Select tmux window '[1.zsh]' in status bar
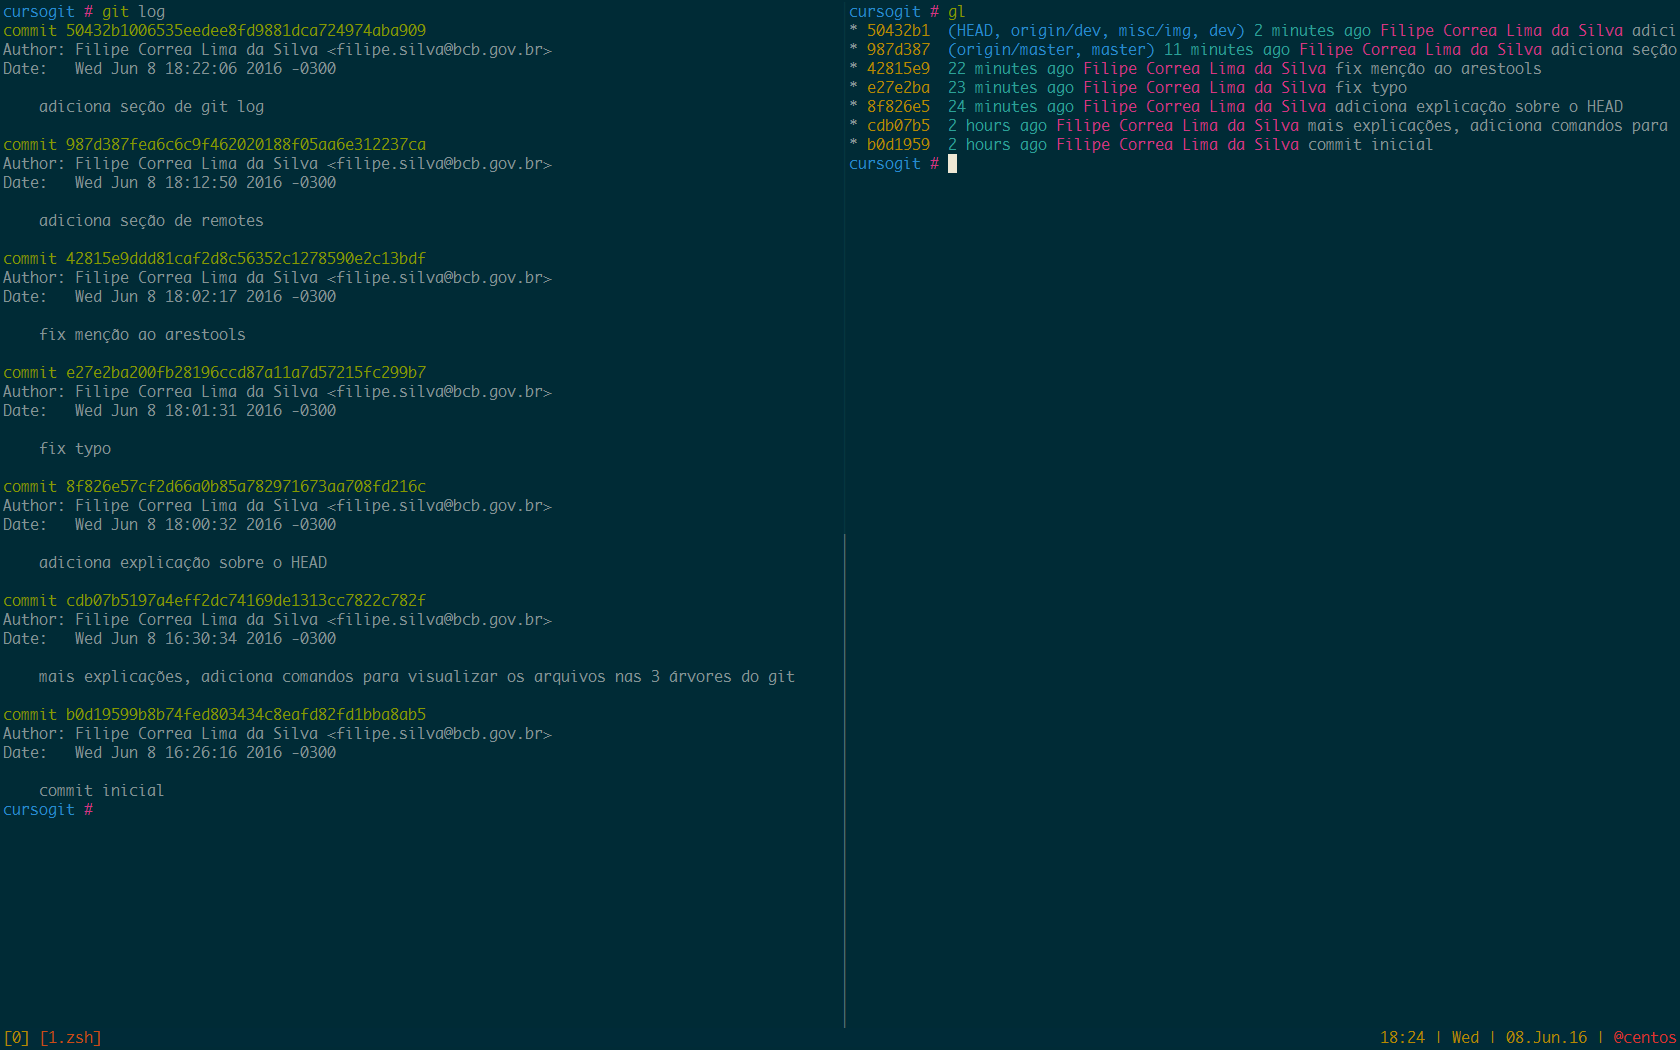This screenshot has height=1050, width=1680. click(x=70, y=1038)
